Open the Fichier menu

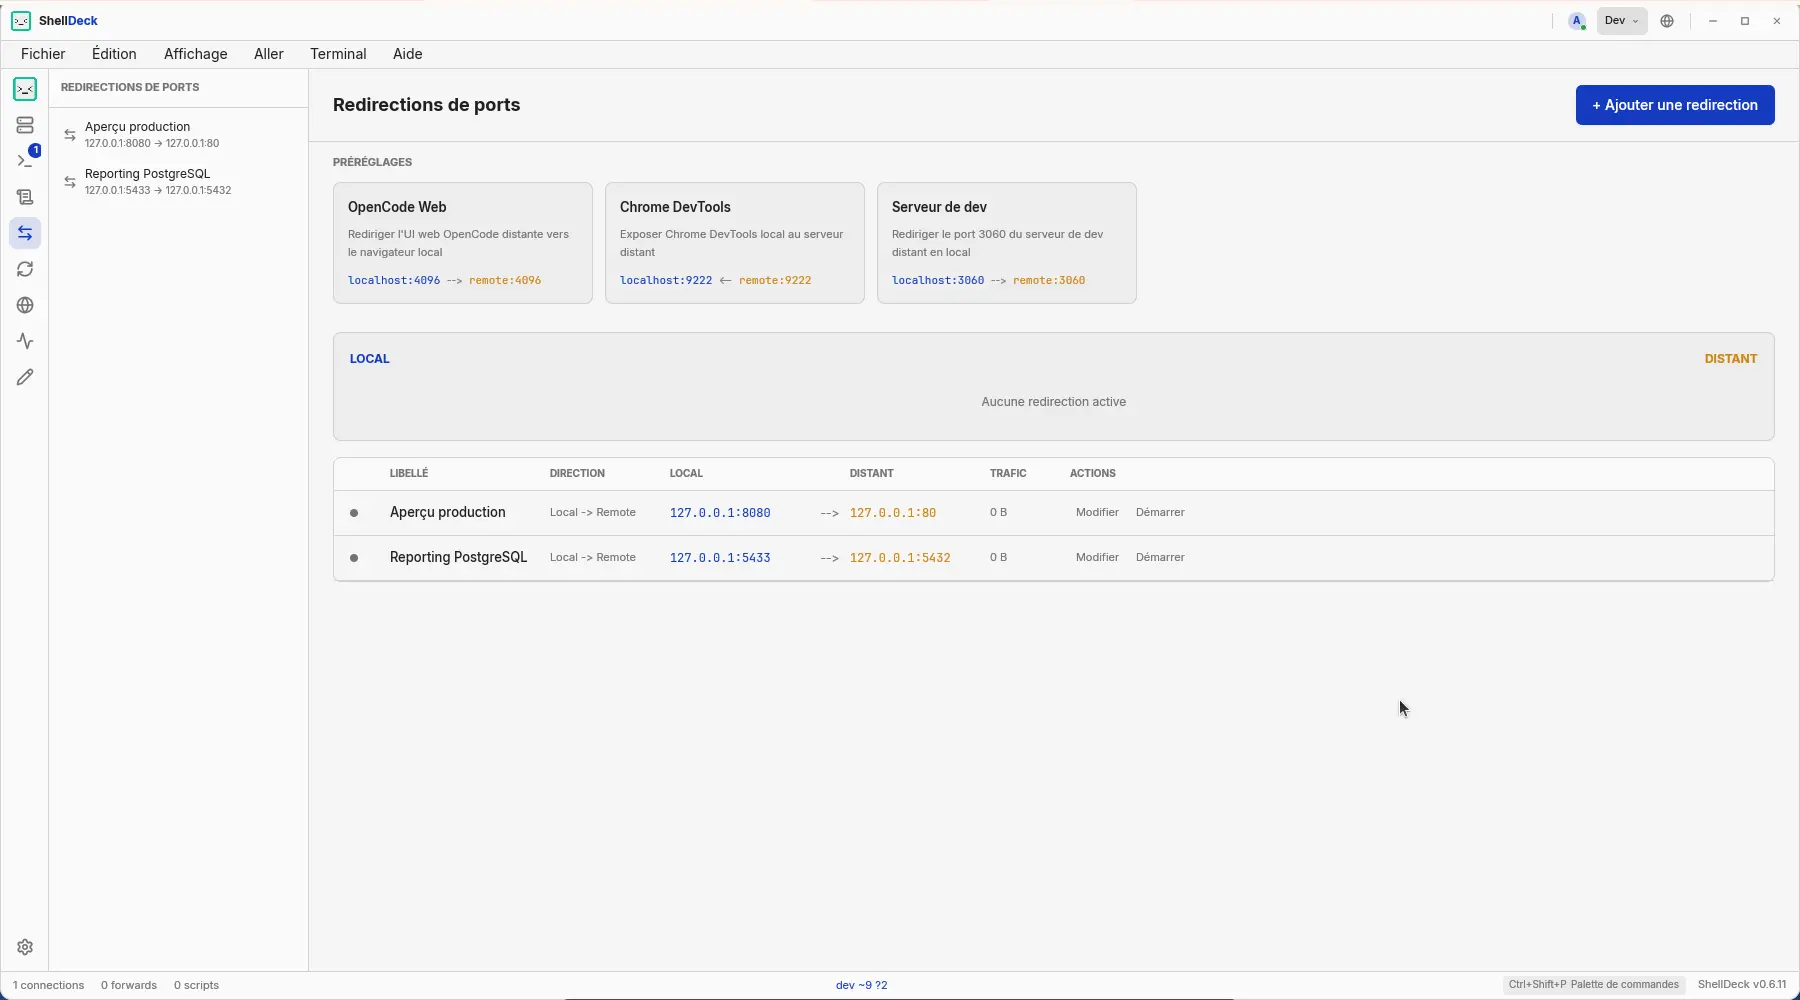(x=43, y=54)
